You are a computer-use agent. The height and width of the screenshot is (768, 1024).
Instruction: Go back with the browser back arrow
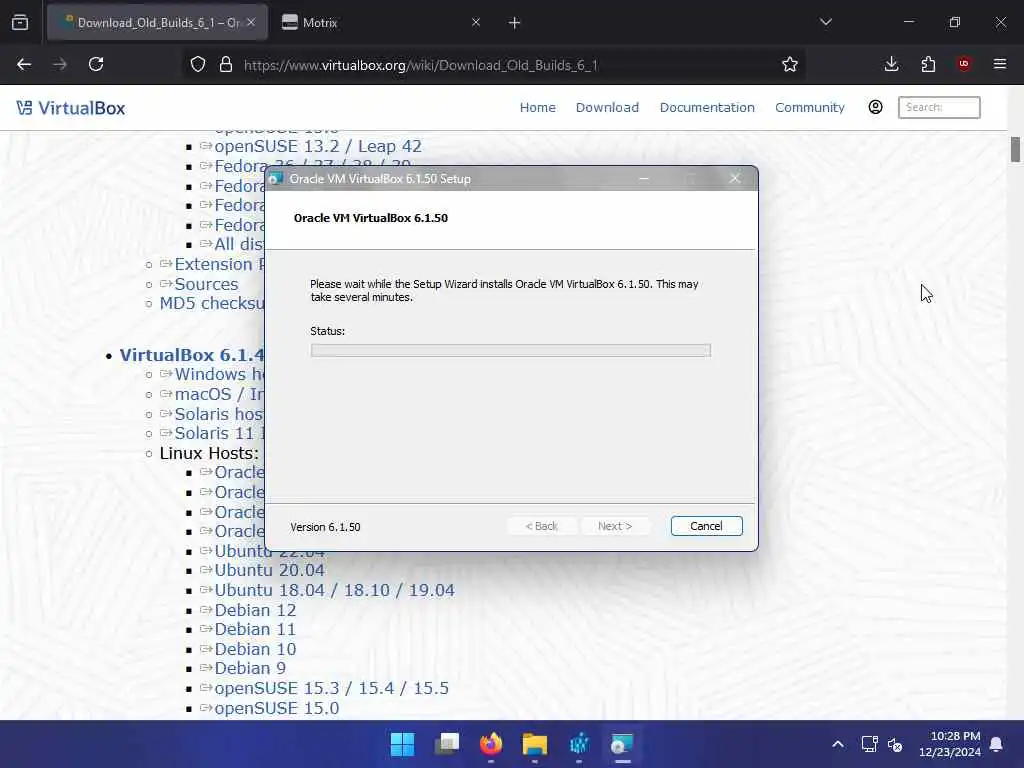(24, 64)
